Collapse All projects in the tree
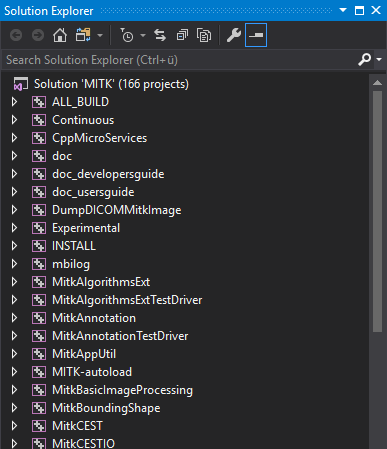The image size is (387, 449). tap(182, 35)
